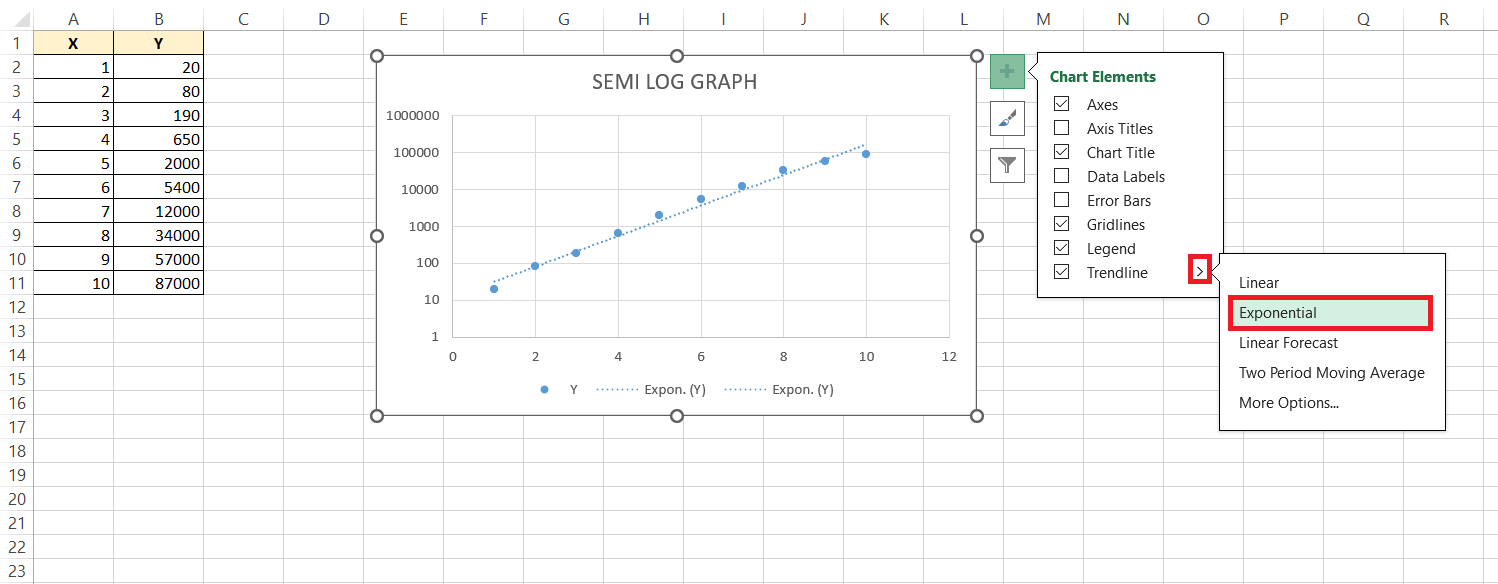
Task: Select row 1 header
Action: 16,43
